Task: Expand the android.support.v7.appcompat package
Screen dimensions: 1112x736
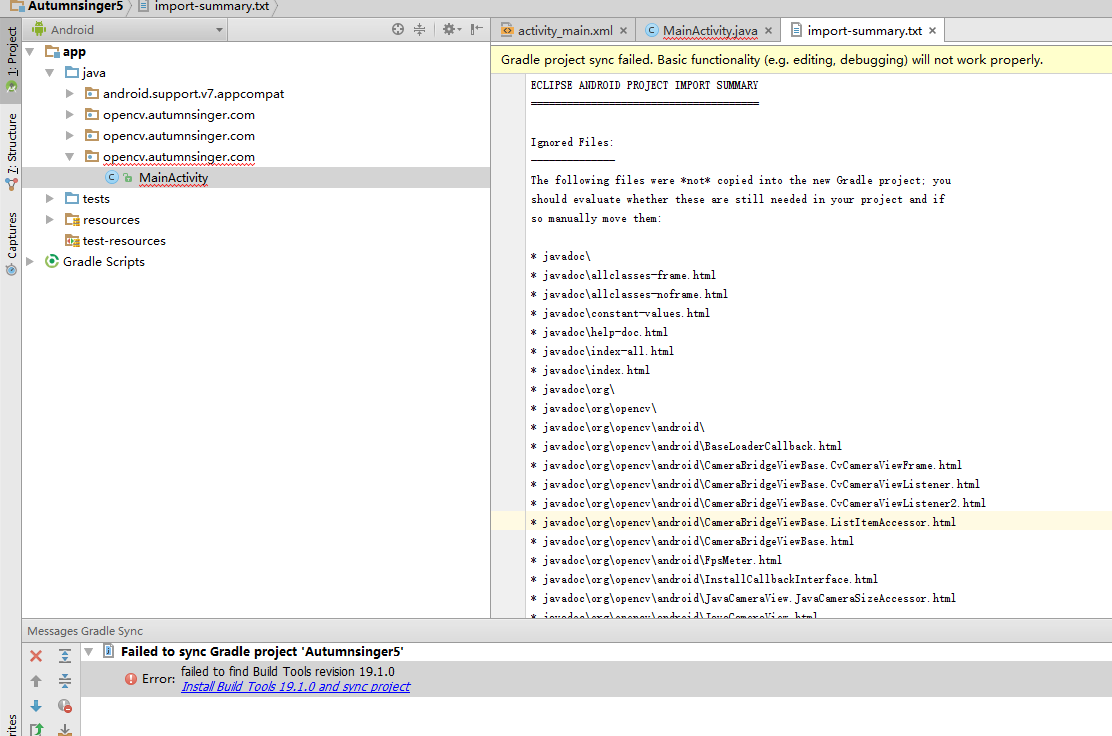Action: point(69,94)
